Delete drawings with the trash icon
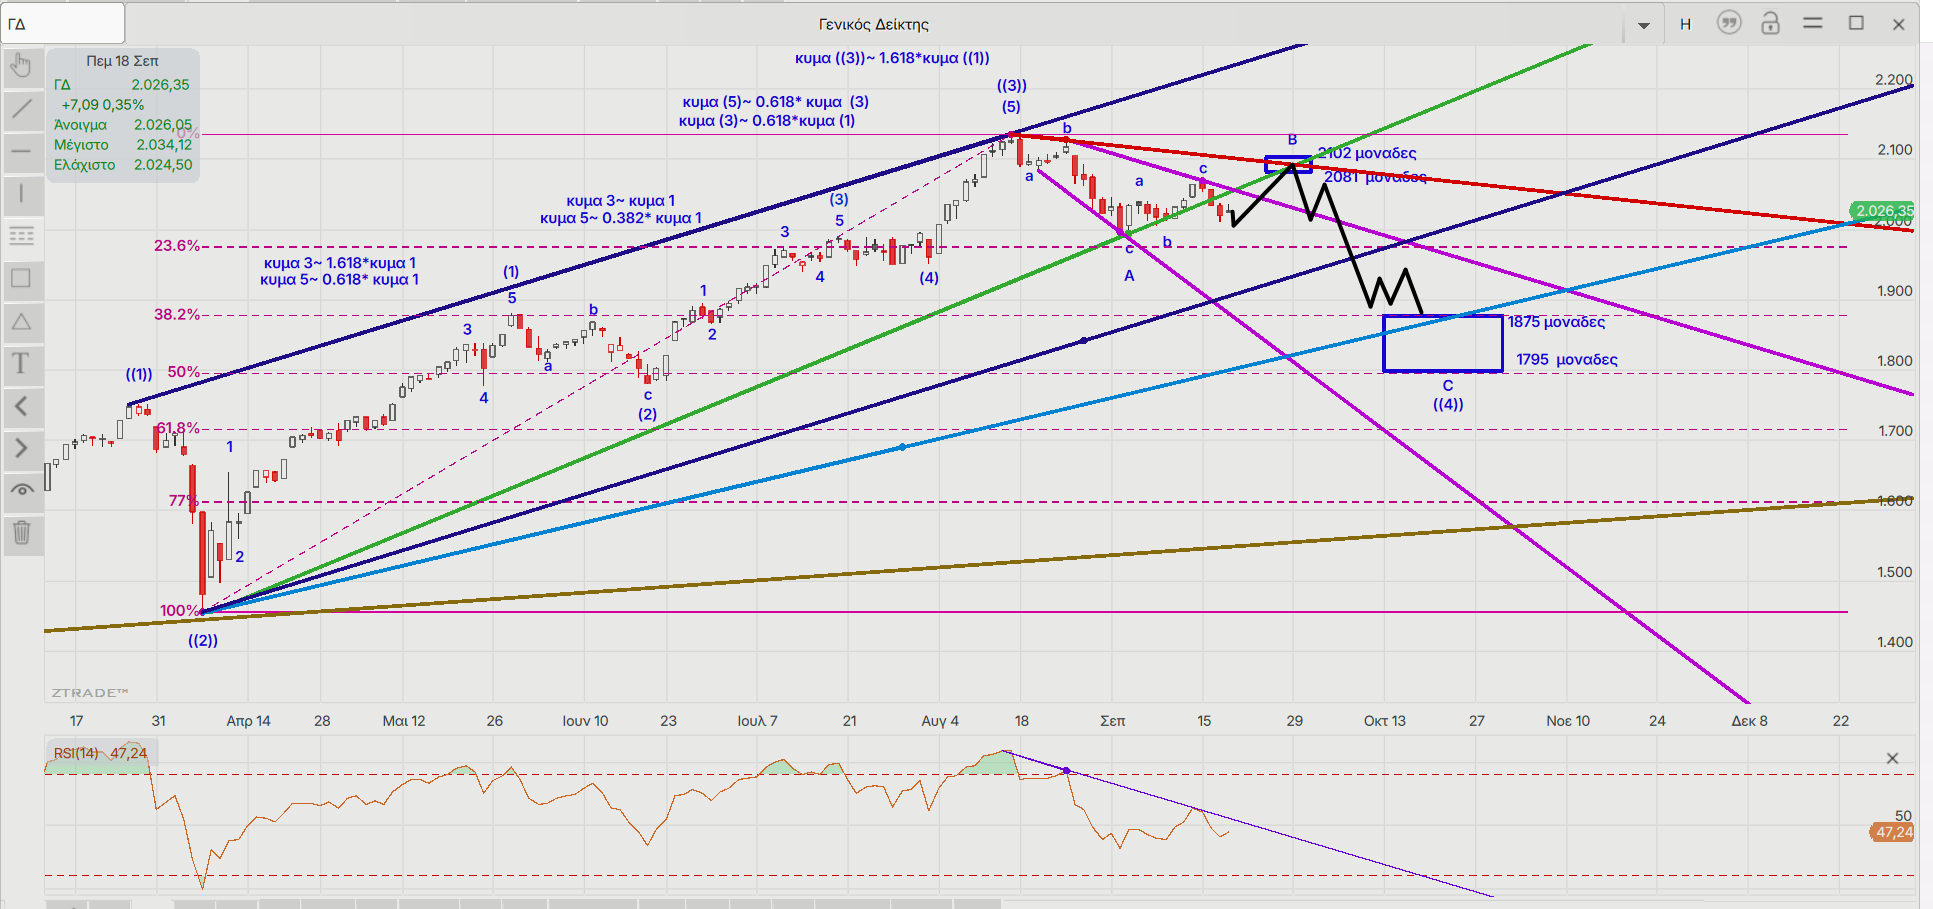Image resolution: width=1933 pixels, height=909 pixels. point(21,533)
